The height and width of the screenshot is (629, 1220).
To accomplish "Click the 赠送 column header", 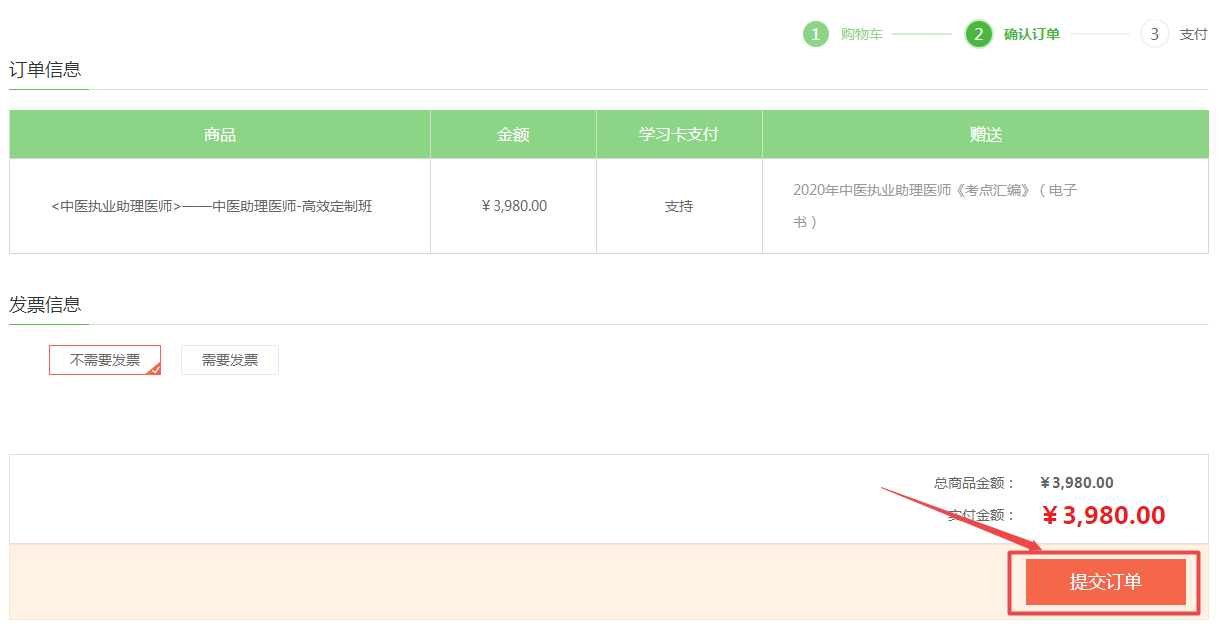I will coord(985,134).
